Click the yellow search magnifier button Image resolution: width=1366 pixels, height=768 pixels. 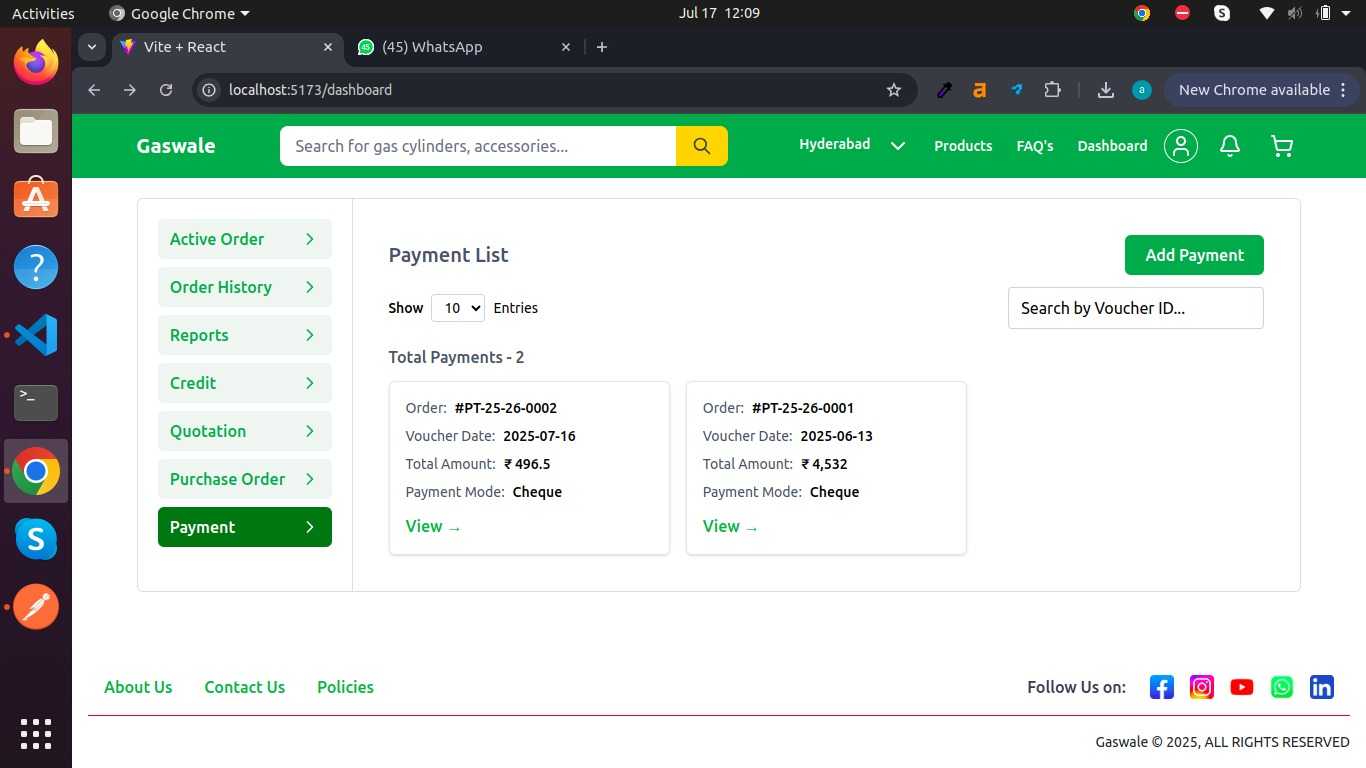point(701,146)
